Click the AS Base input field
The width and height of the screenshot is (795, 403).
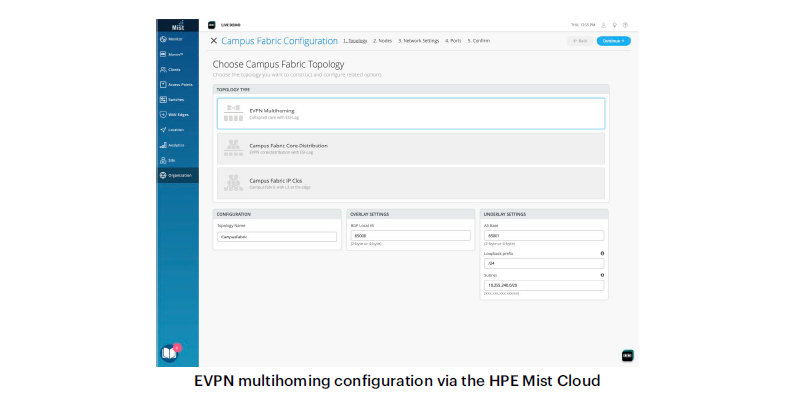(544, 236)
